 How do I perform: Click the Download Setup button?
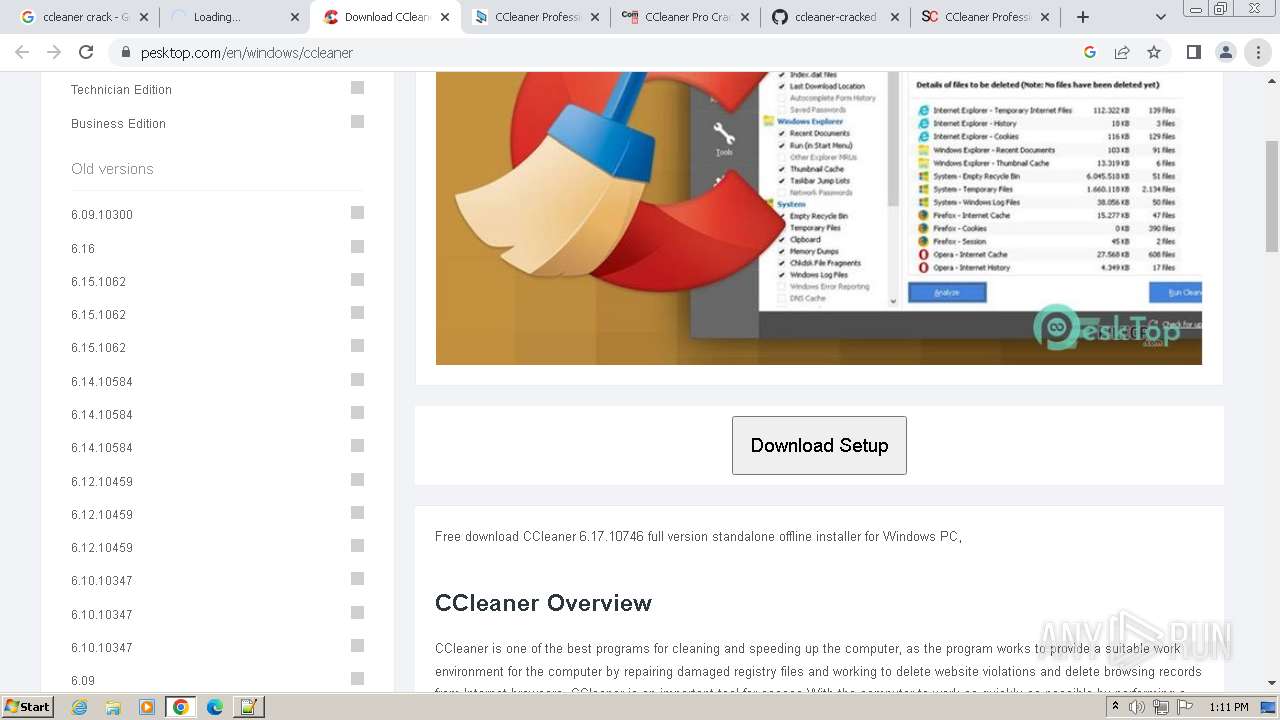point(819,445)
